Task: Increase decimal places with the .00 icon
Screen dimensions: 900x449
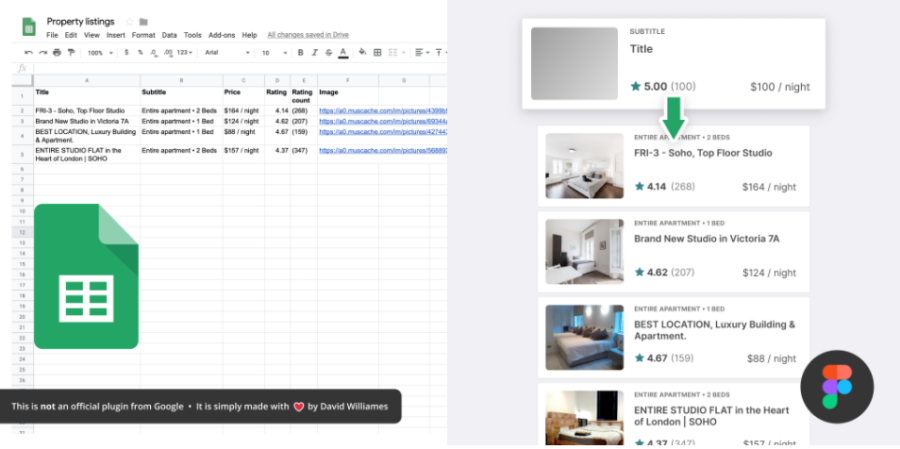Action: coord(168,52)
